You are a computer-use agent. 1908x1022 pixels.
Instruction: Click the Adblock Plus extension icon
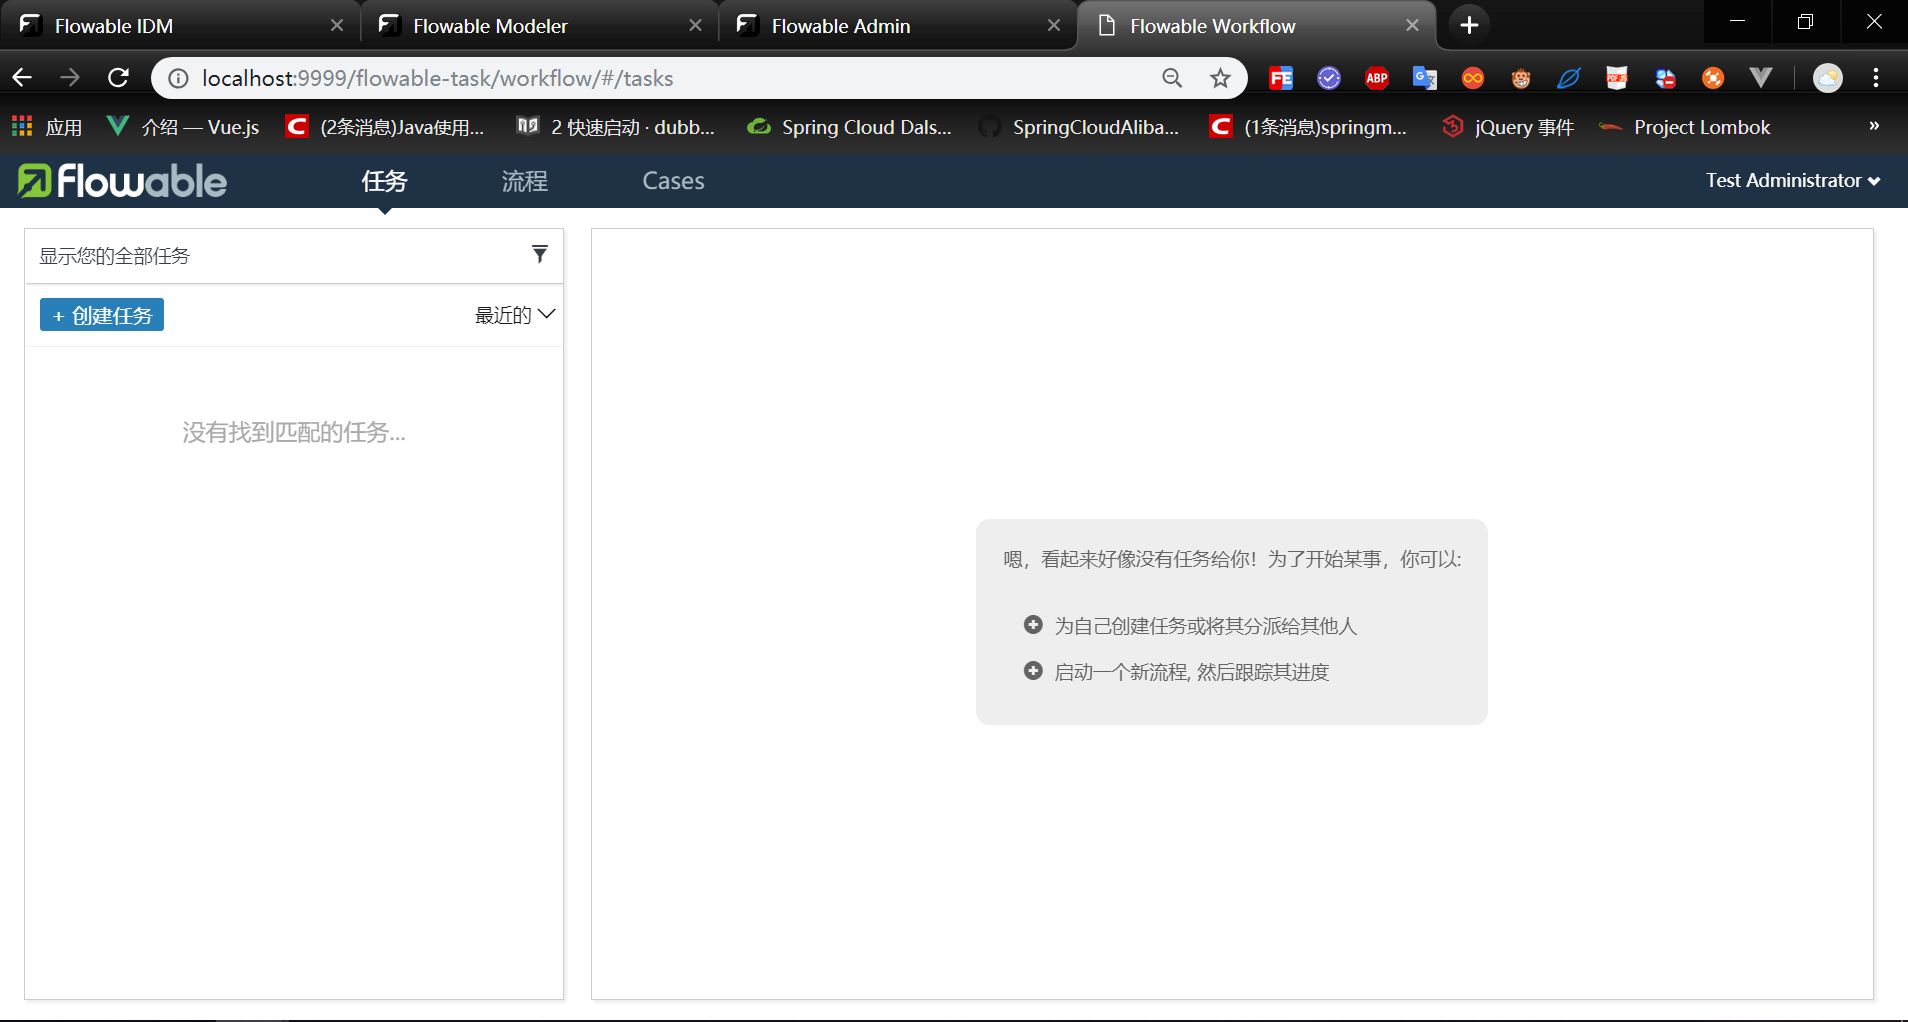(x=1377, y=78)
